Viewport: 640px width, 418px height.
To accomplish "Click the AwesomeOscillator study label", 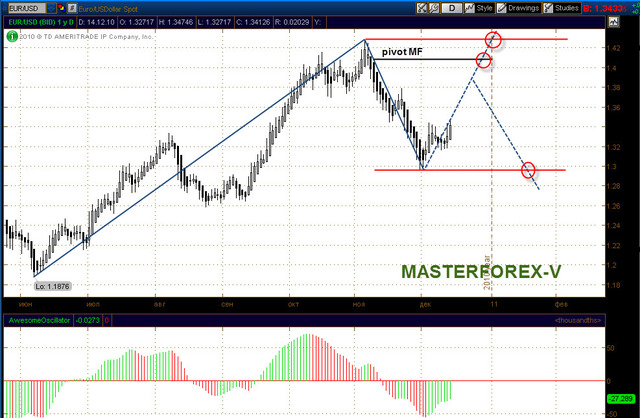I will 39,320.
